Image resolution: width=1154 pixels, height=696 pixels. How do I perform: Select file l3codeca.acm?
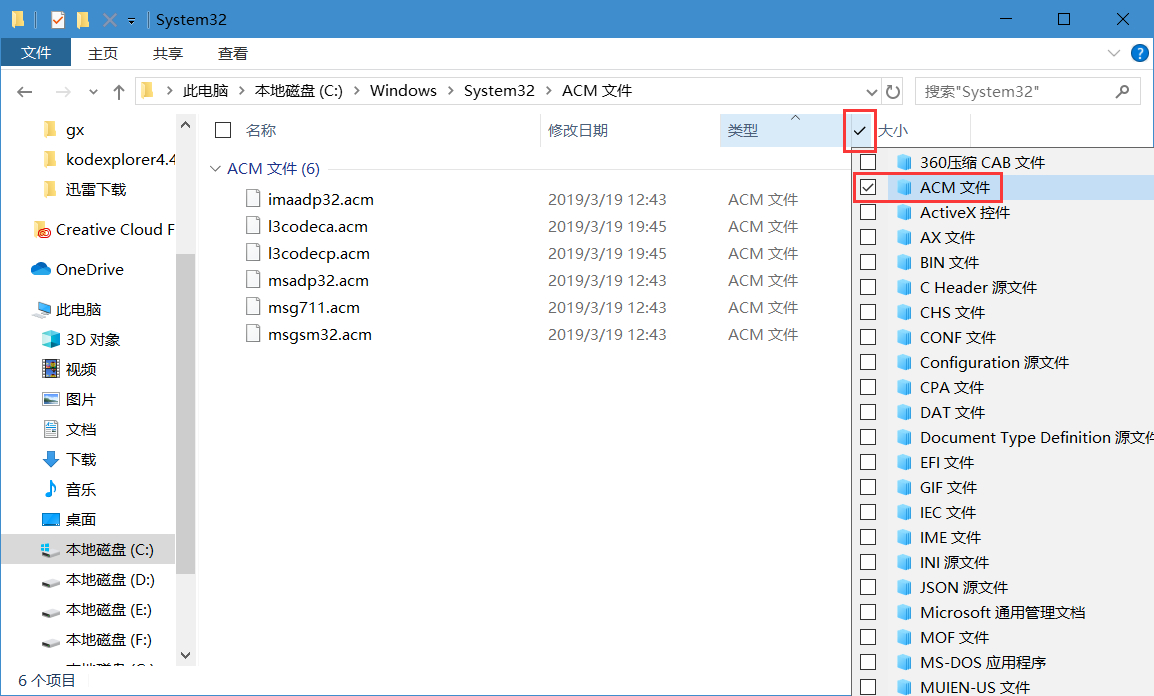[318, 227]
